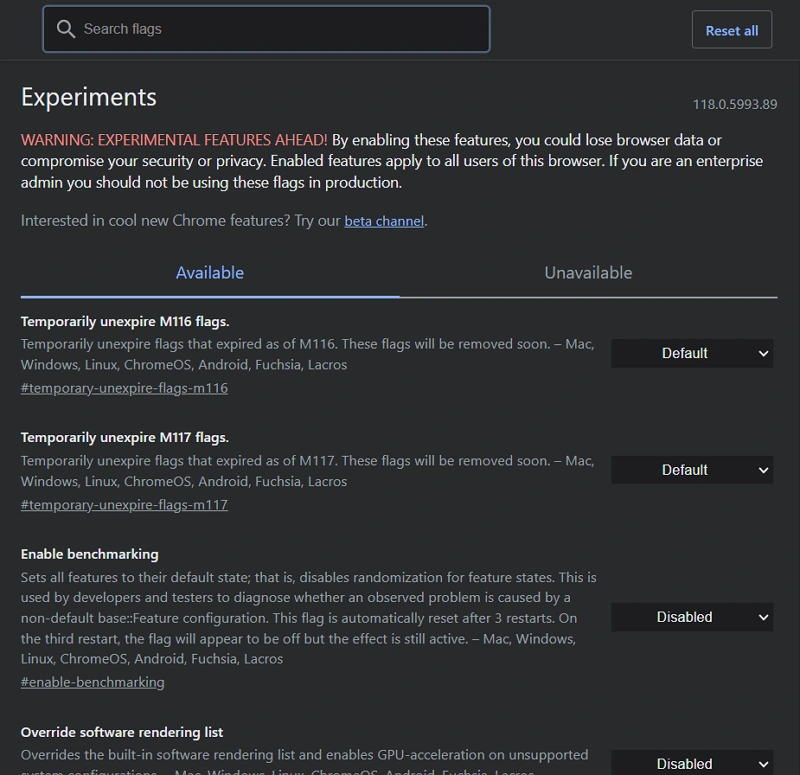
Task: Follow the #temporary-unexpire-flags-m116 anchor link
Action: click(124, 388)
